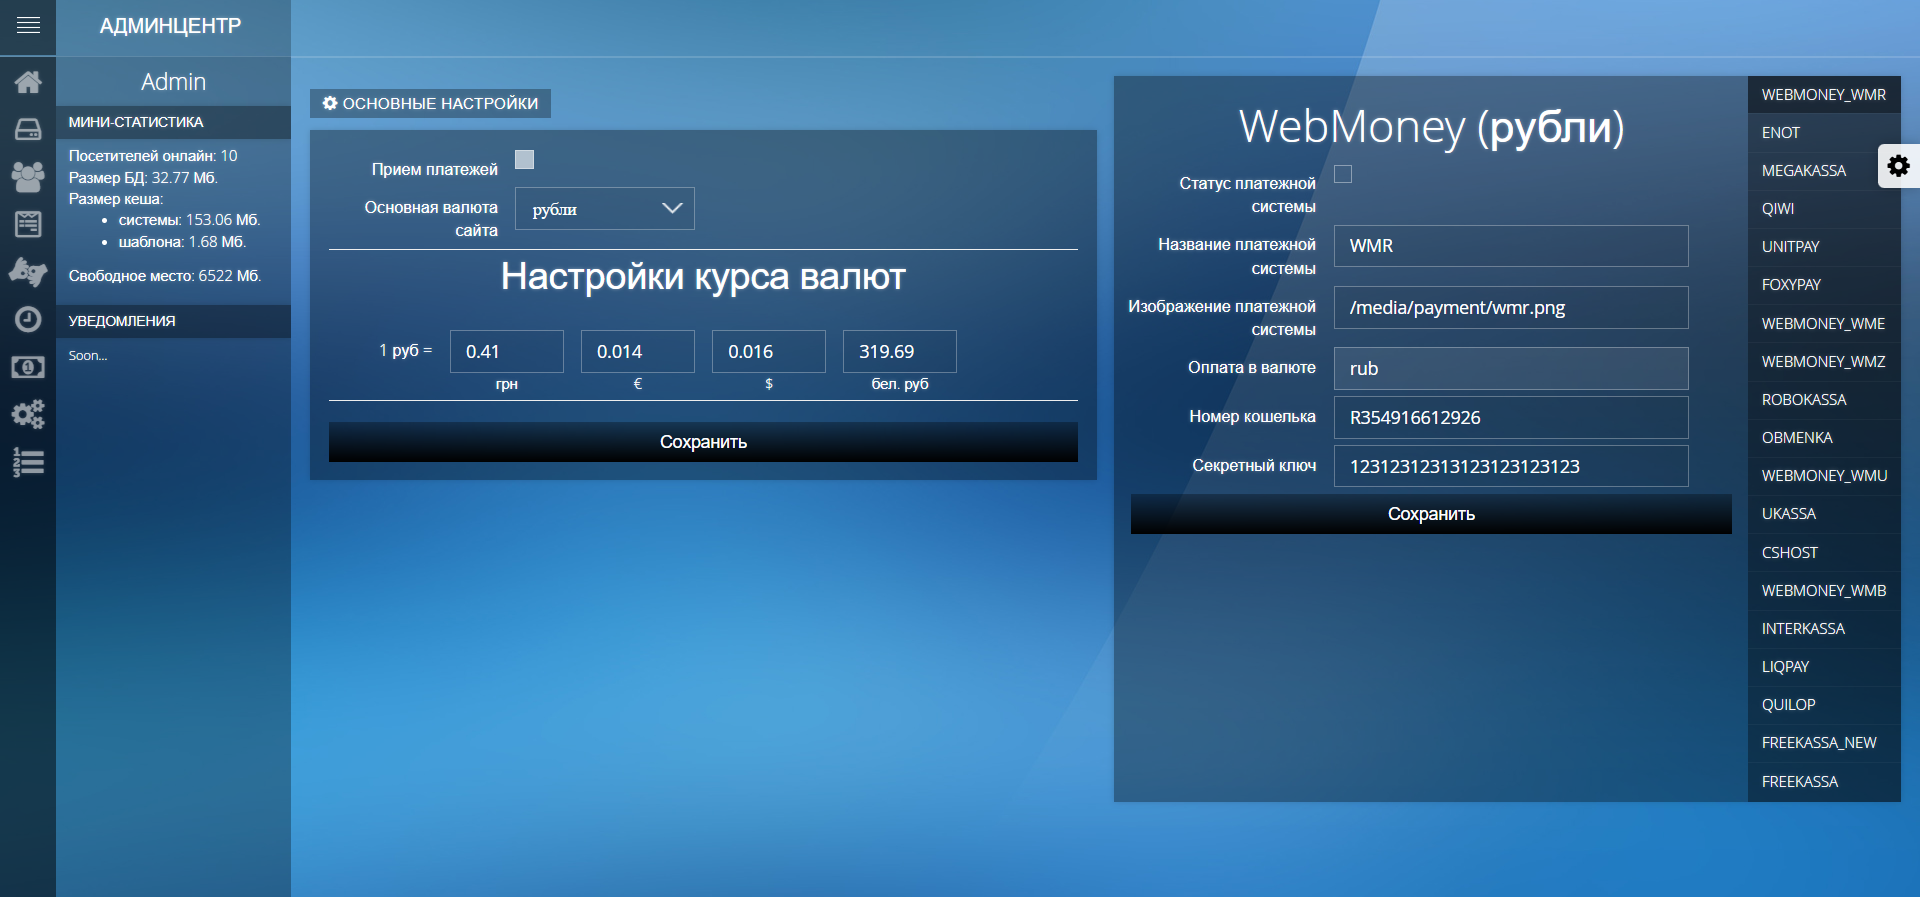Viewport: 1920px width, 897px height.
Task: Open the money bill icon in sidebar
Action: (28, 367)
